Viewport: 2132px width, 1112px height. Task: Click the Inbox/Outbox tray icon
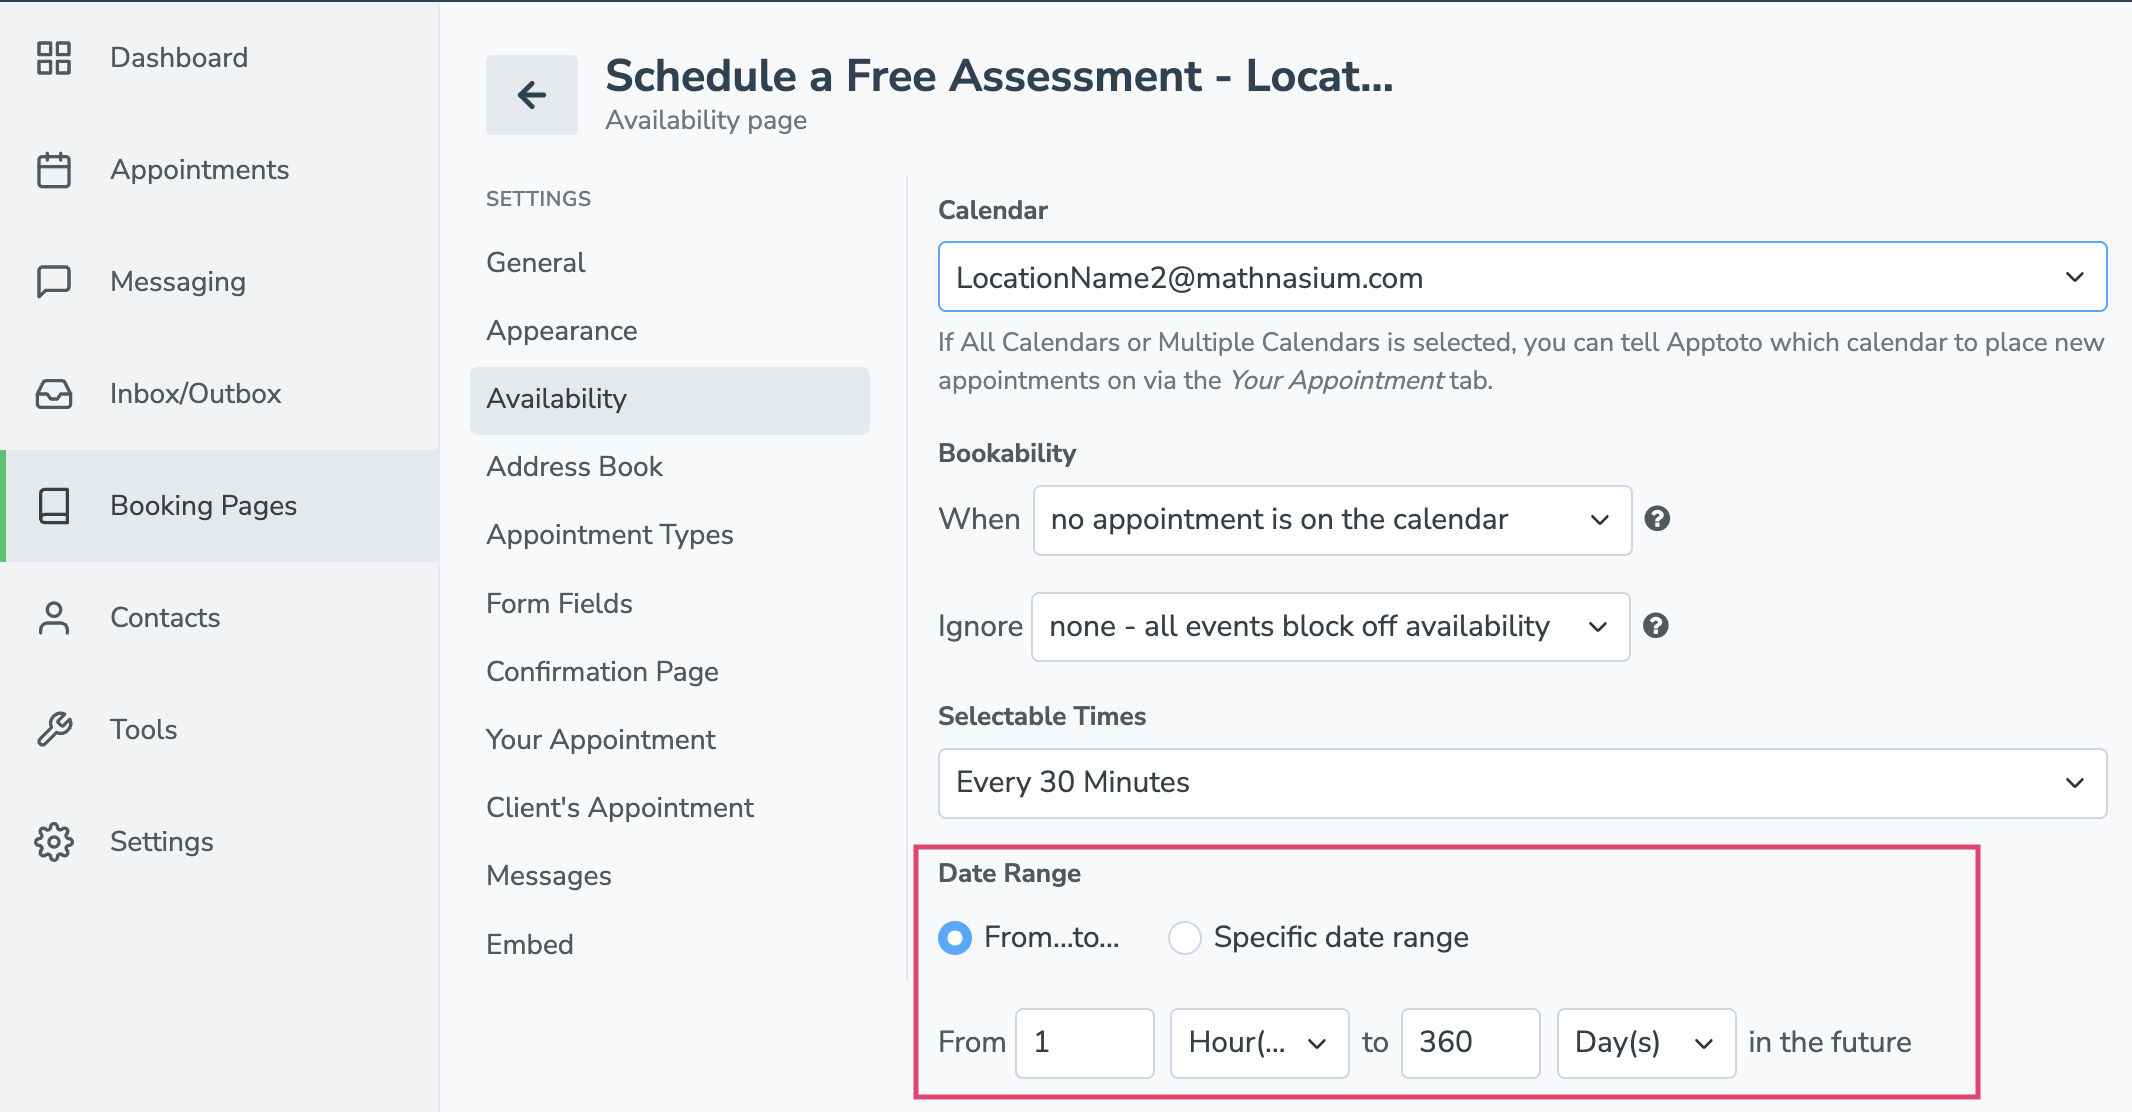click(x=54, y=394)
